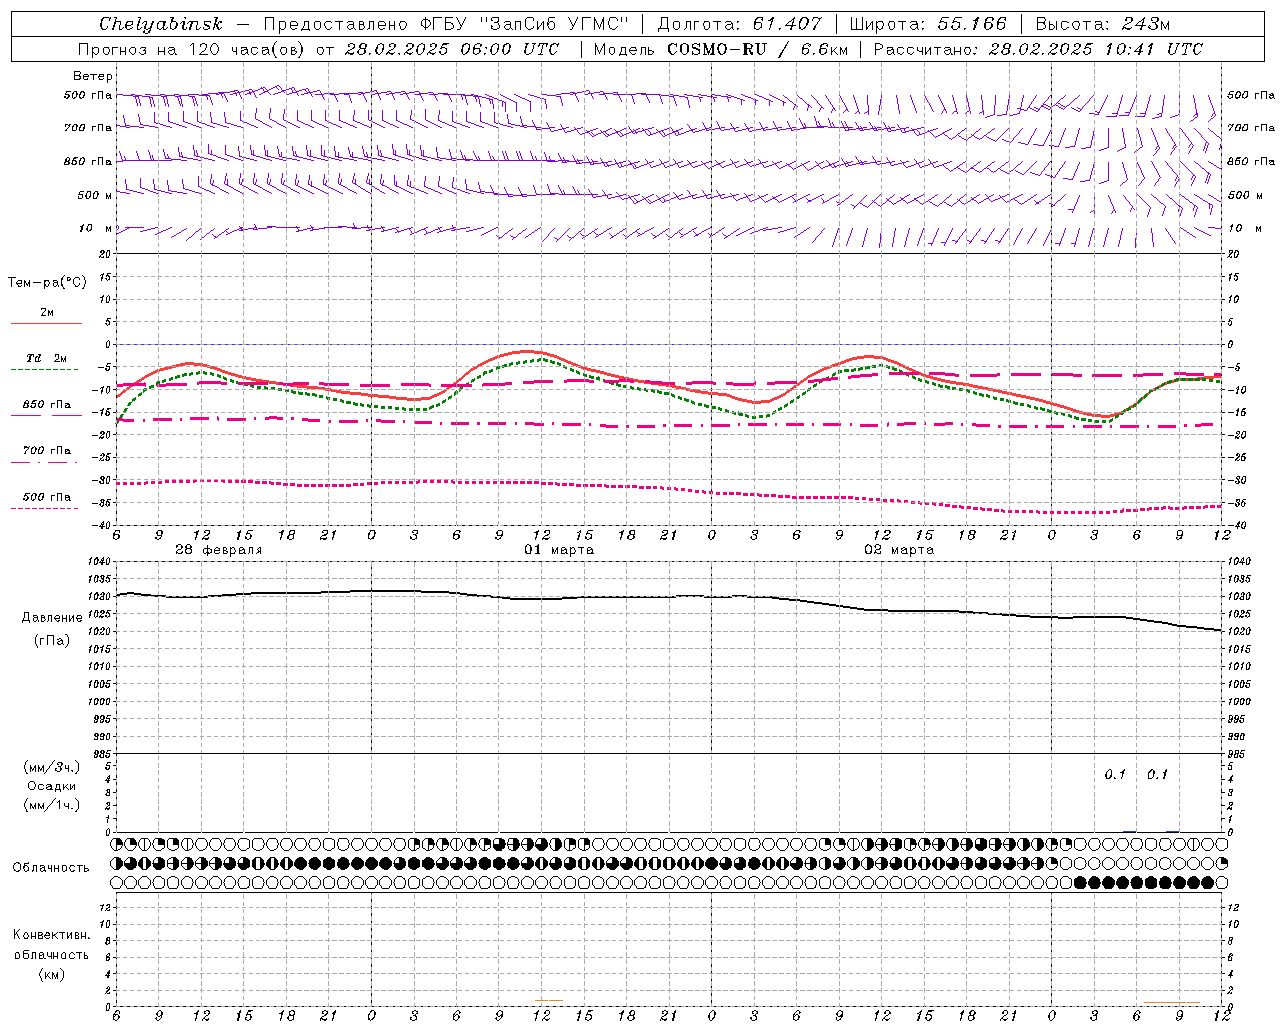Screen dimensions: 1280x1024
Task: Click the Td 2м dew point legend entry
Action: tap(47, 358)
